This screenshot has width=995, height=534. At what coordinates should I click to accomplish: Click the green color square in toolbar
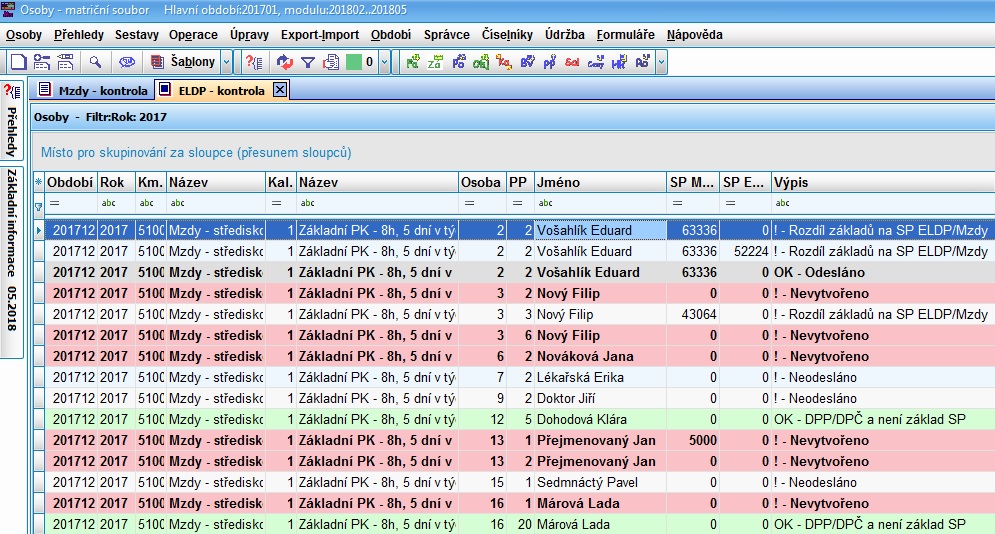pos(354,62)
